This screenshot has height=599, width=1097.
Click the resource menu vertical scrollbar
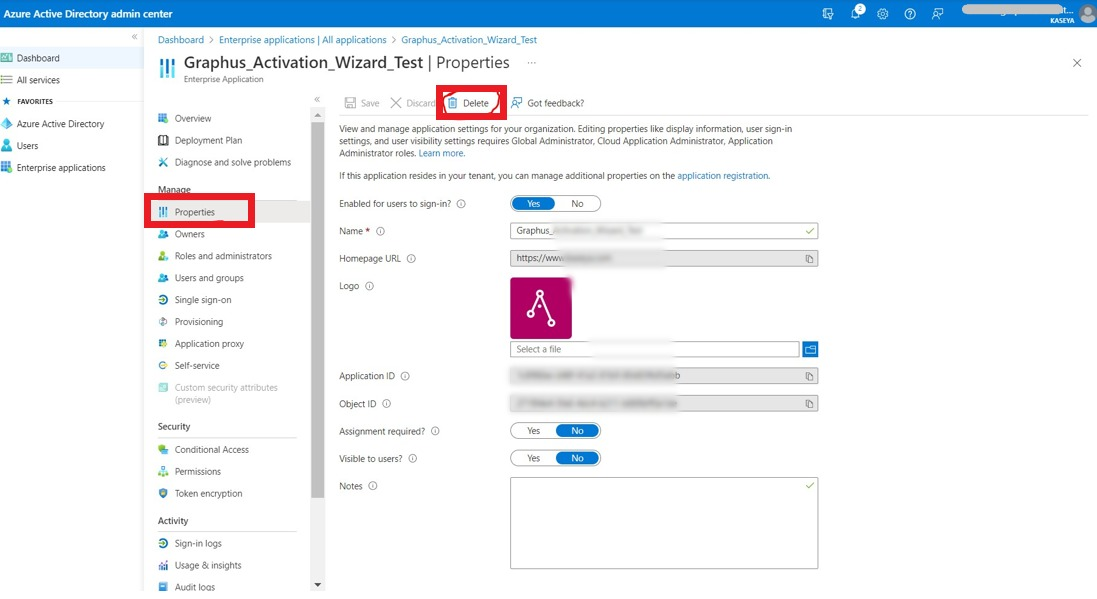click(x=317, y=300)
